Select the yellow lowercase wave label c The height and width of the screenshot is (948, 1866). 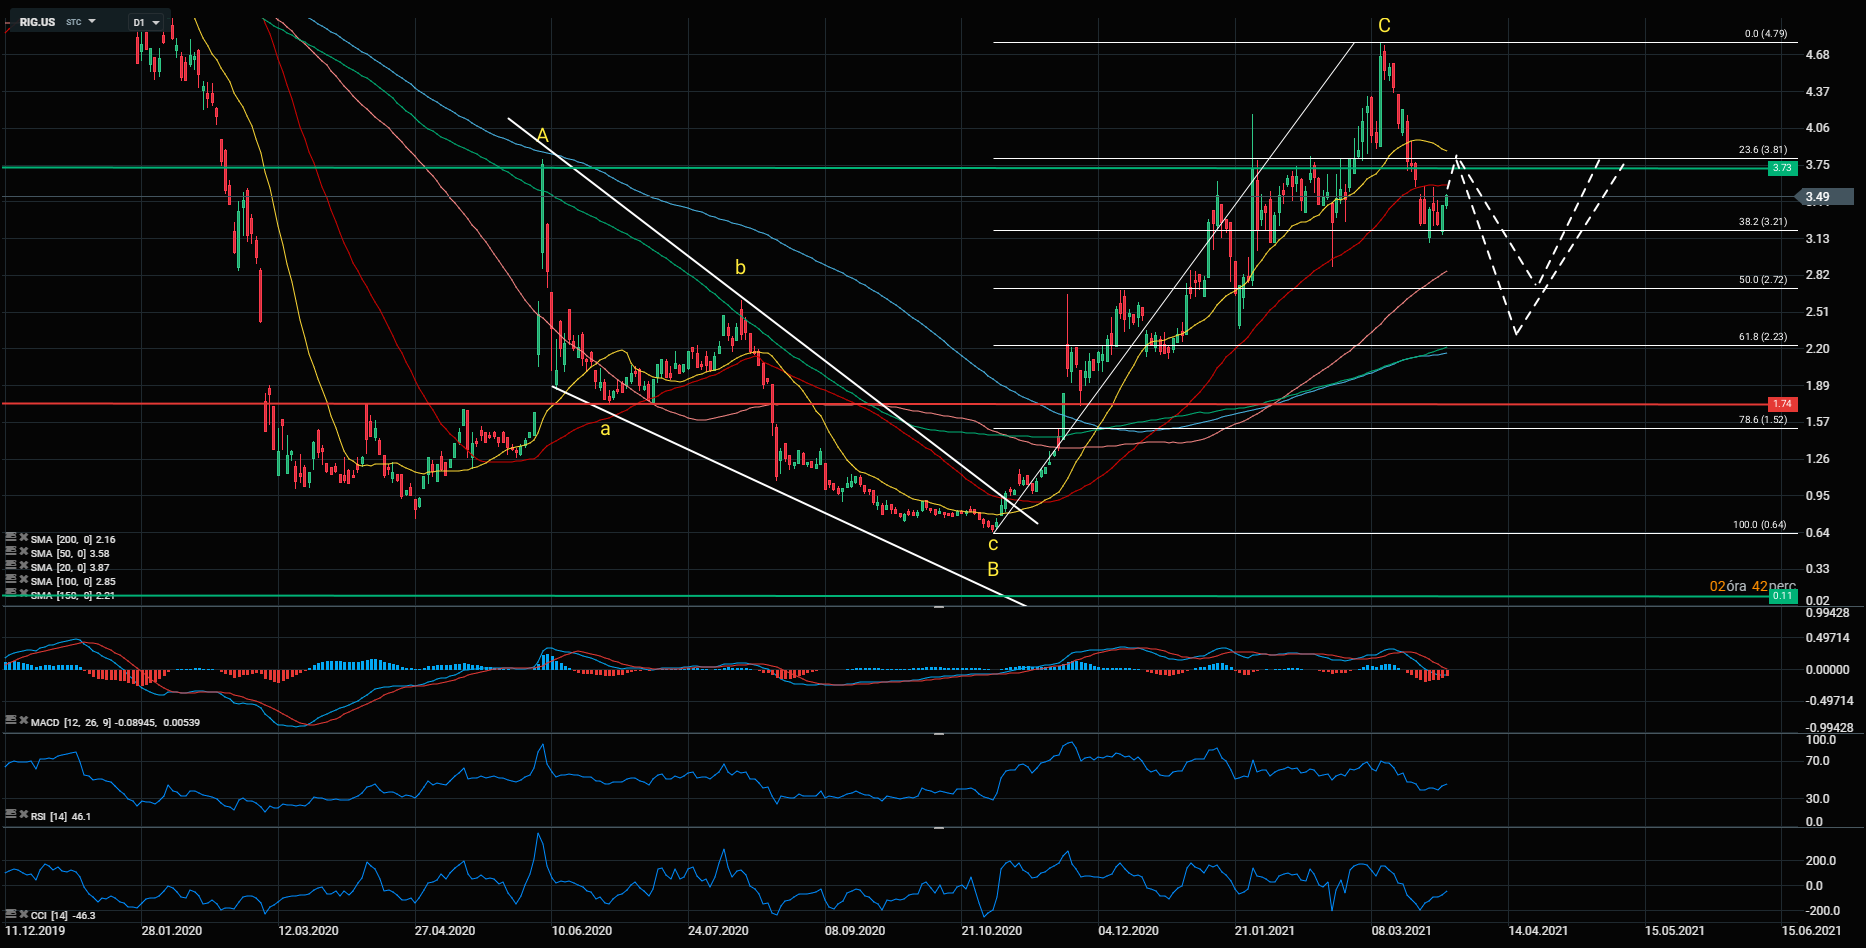pyautogui.click(x=993, y=544)
